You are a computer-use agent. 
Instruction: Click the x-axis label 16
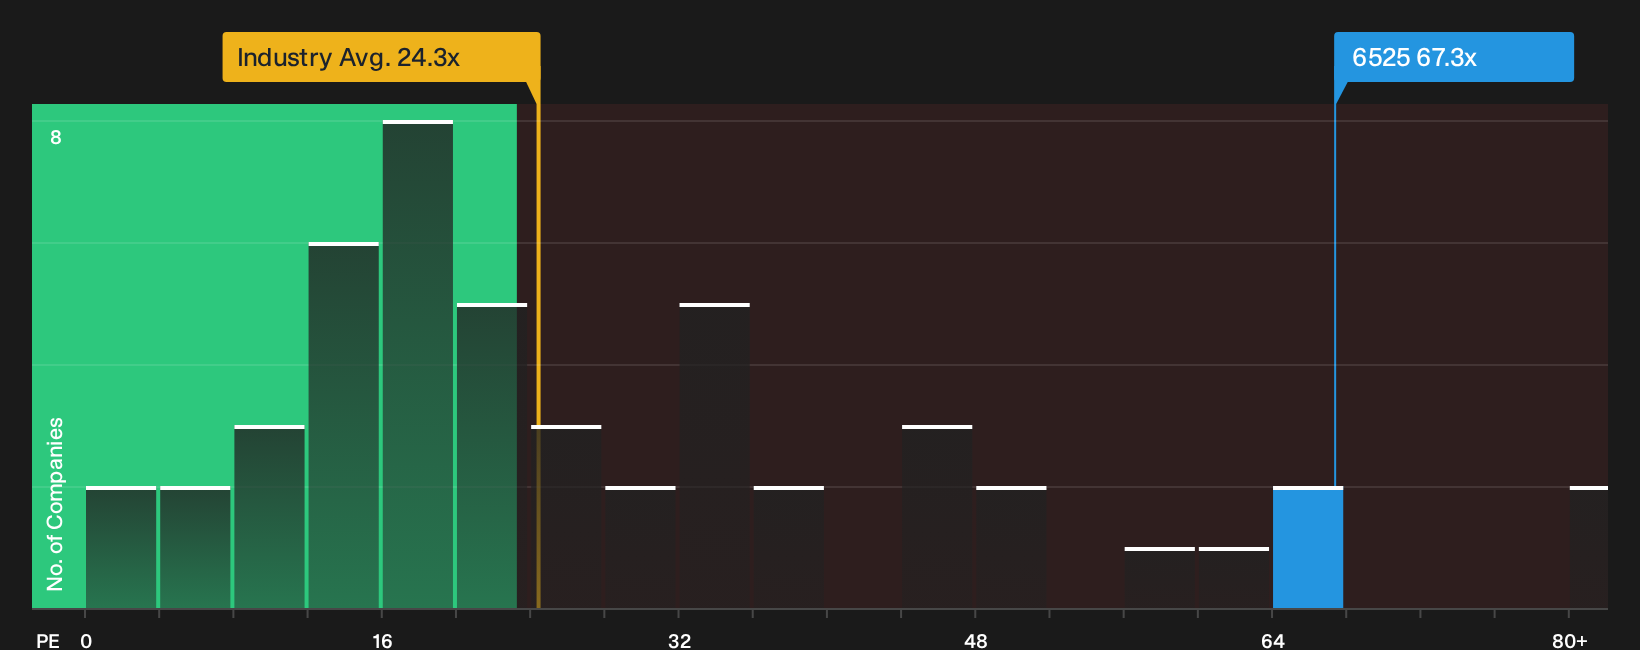[x=382, y=640]
